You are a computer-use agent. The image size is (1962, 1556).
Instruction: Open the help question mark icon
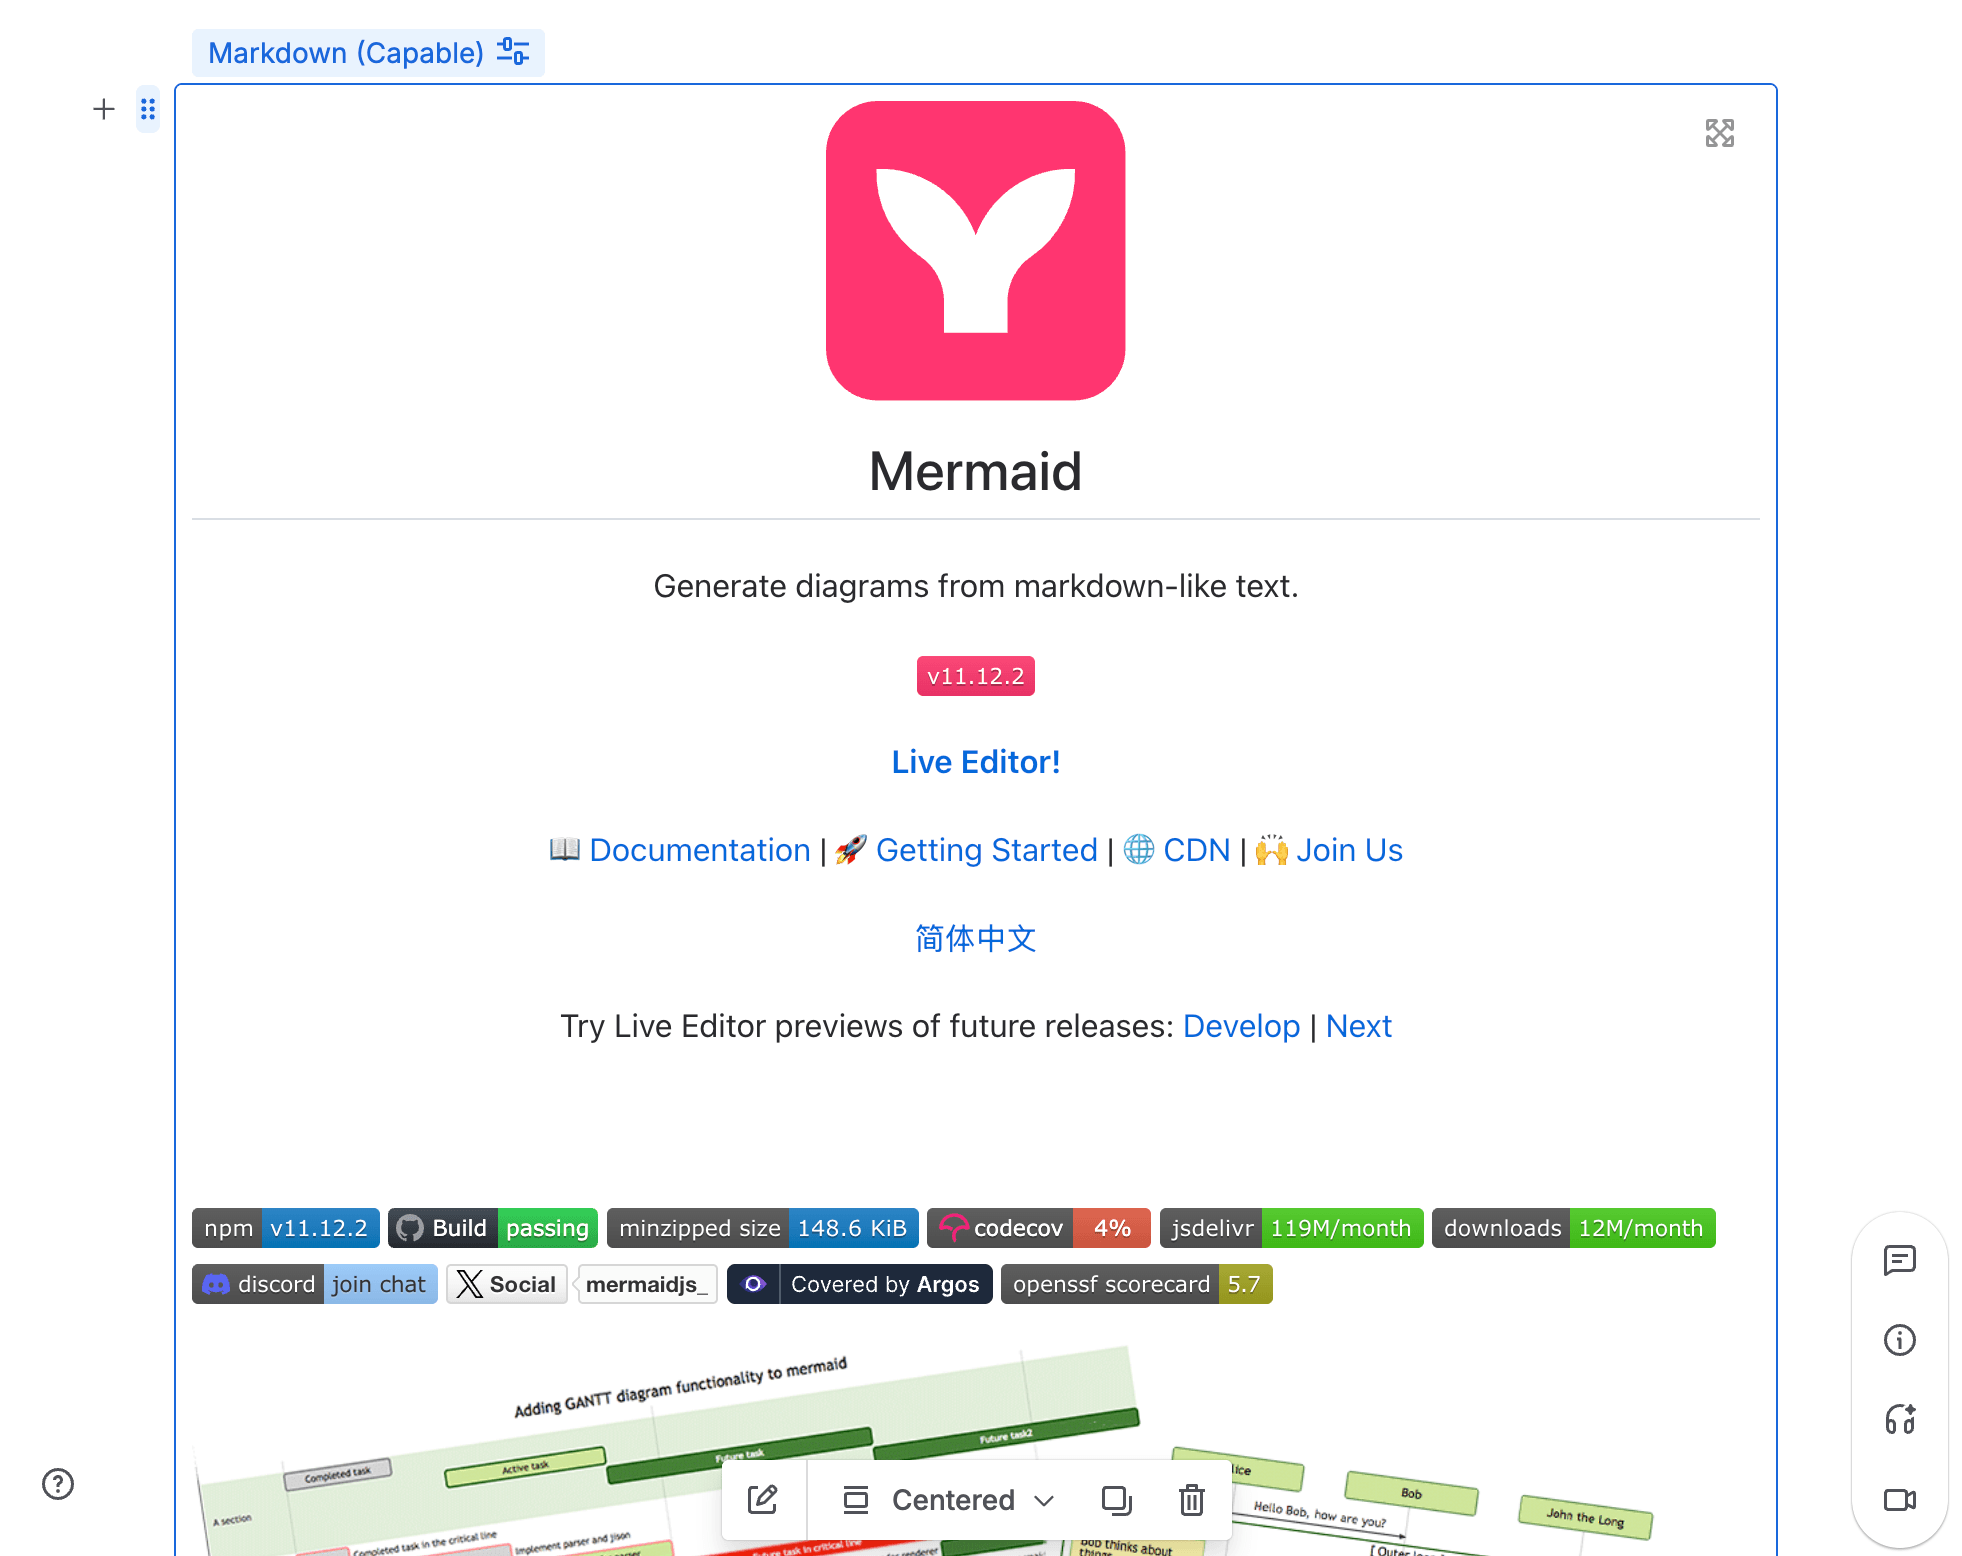(58, 1484)
